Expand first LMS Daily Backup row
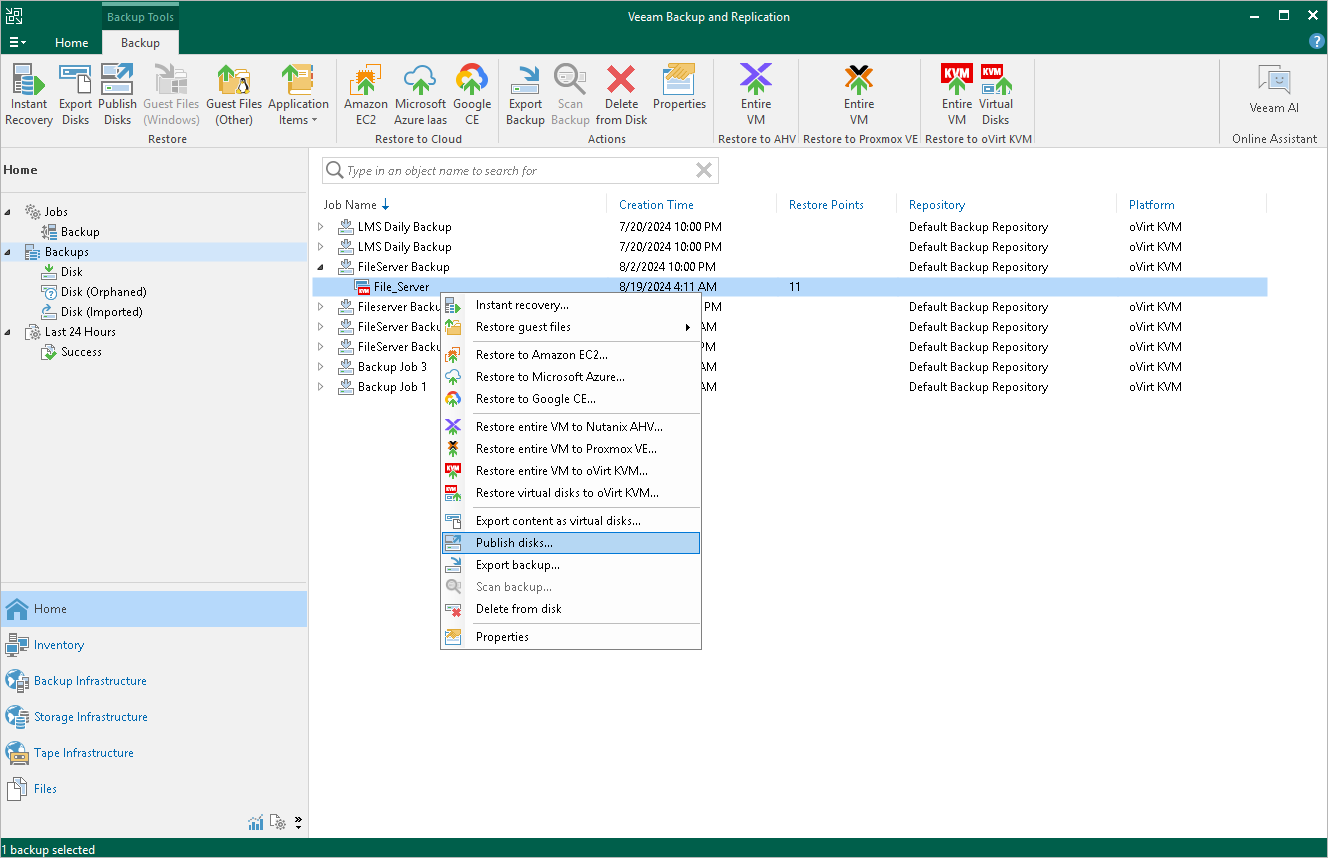 [x=320, y=227]
